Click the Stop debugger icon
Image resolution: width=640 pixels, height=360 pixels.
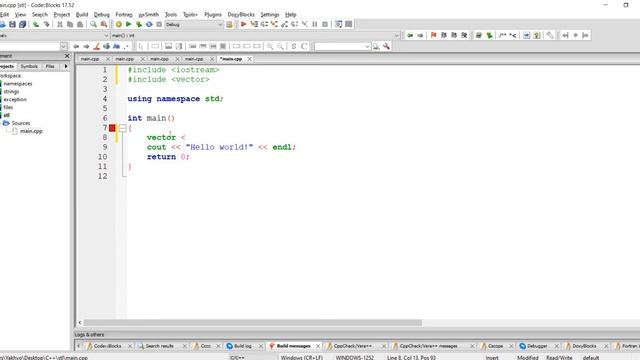(x=325, y=24)
